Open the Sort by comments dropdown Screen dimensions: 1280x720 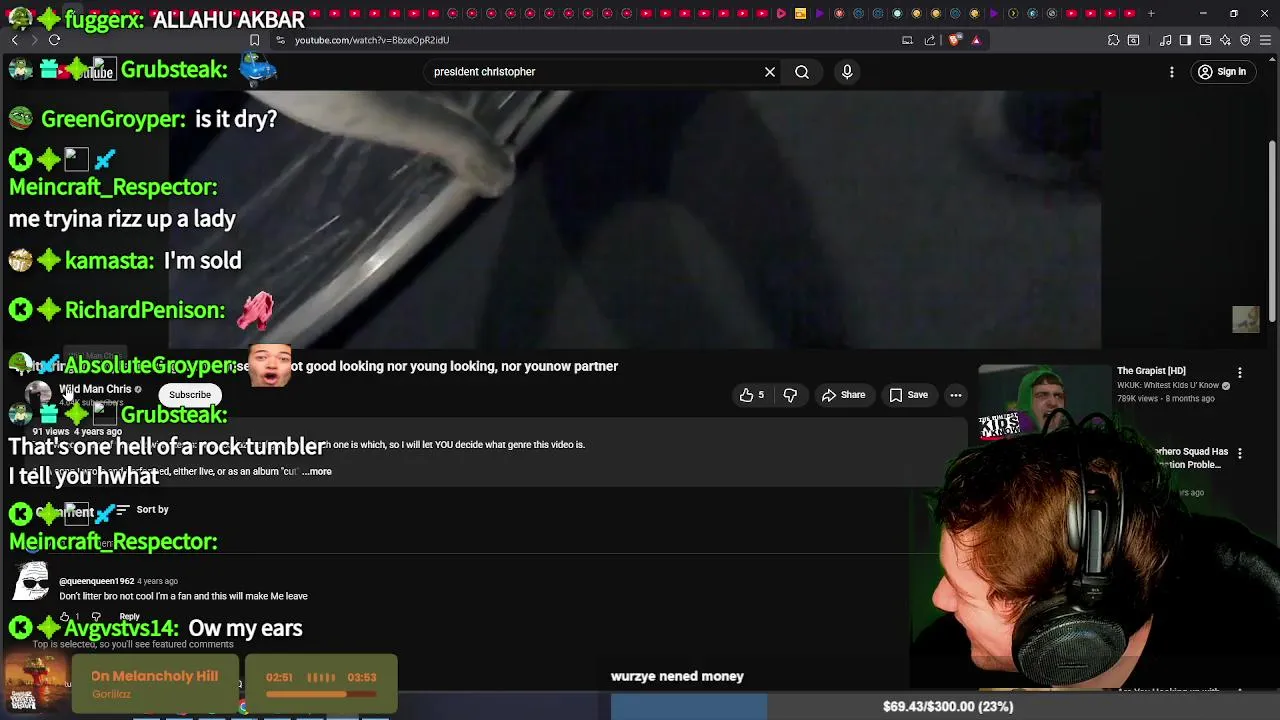click(x=142, y=510)
